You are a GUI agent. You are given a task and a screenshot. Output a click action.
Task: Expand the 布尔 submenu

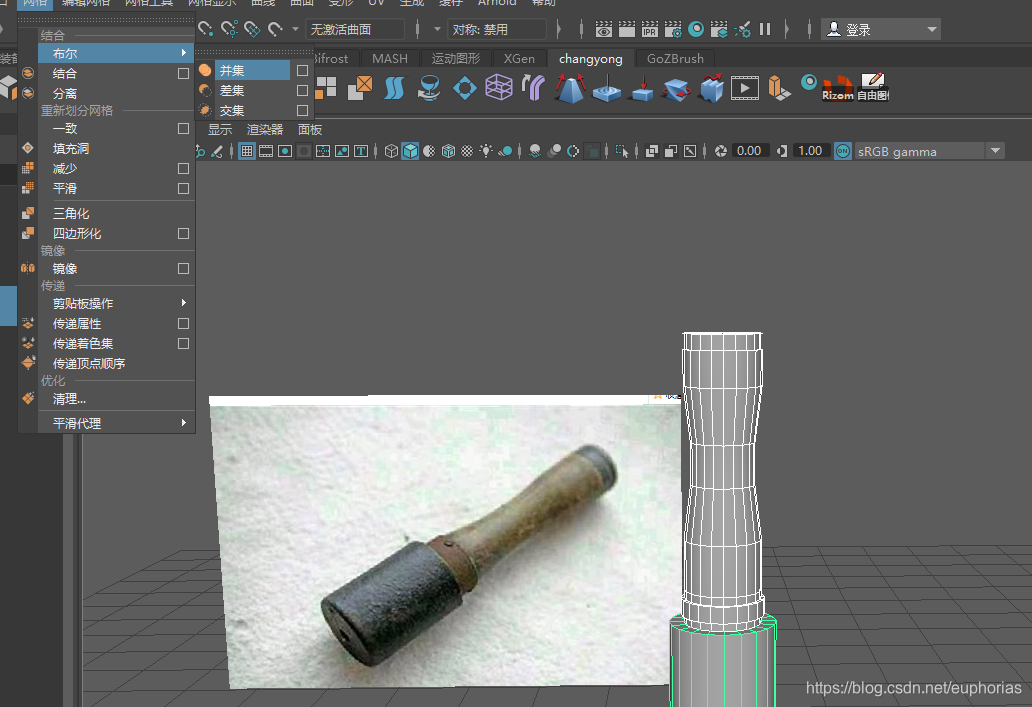click(x=116, y=53)
